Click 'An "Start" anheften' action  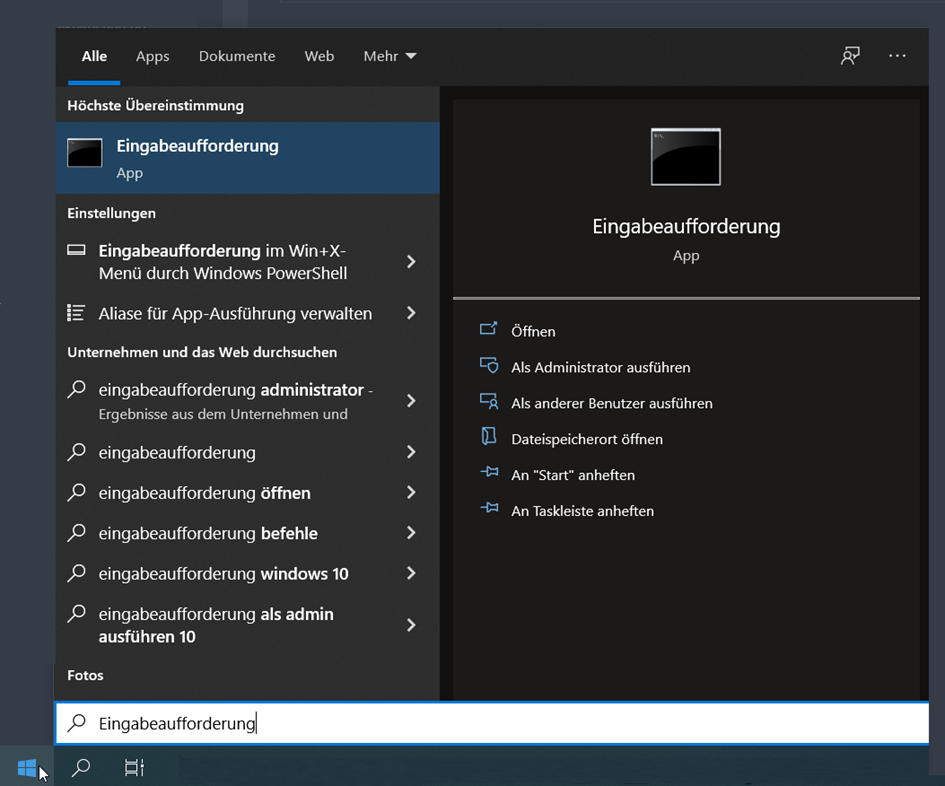(x=572, y=475)
